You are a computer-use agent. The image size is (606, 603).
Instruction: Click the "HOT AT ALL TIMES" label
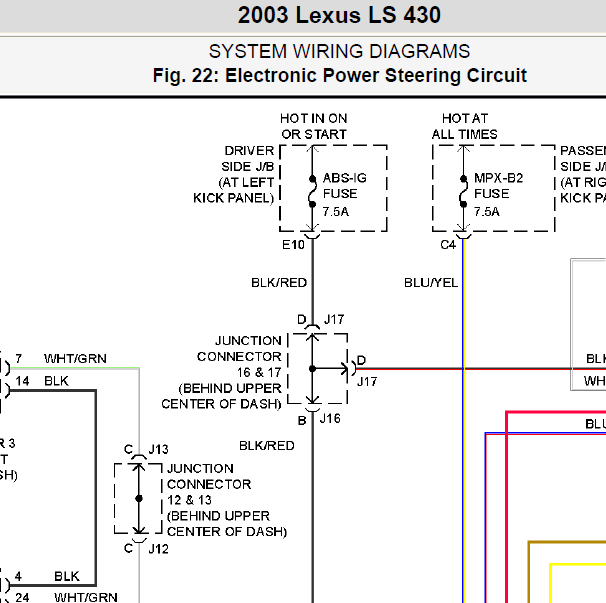(464, 126)
